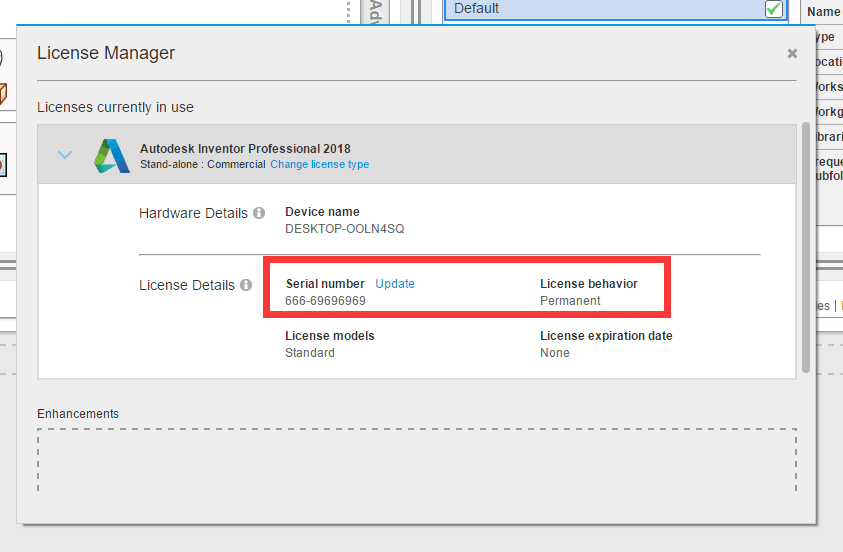Click the device name DESKTOP-OOLN4SQ
Screen dimensions: 843x552
(344, 228)
